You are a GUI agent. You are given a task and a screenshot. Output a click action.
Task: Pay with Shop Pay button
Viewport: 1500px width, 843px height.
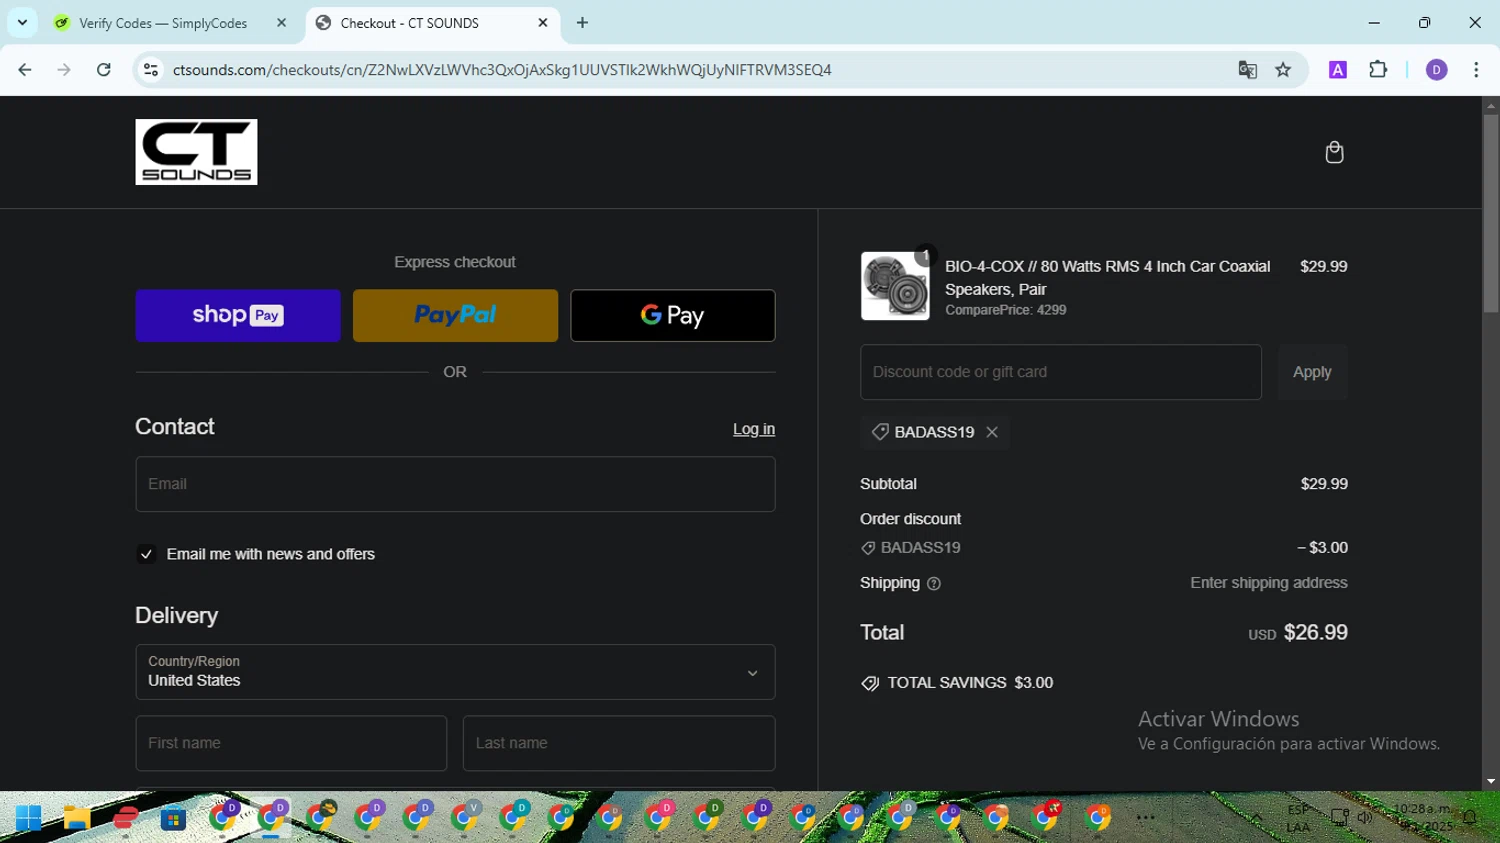(238, 316)
